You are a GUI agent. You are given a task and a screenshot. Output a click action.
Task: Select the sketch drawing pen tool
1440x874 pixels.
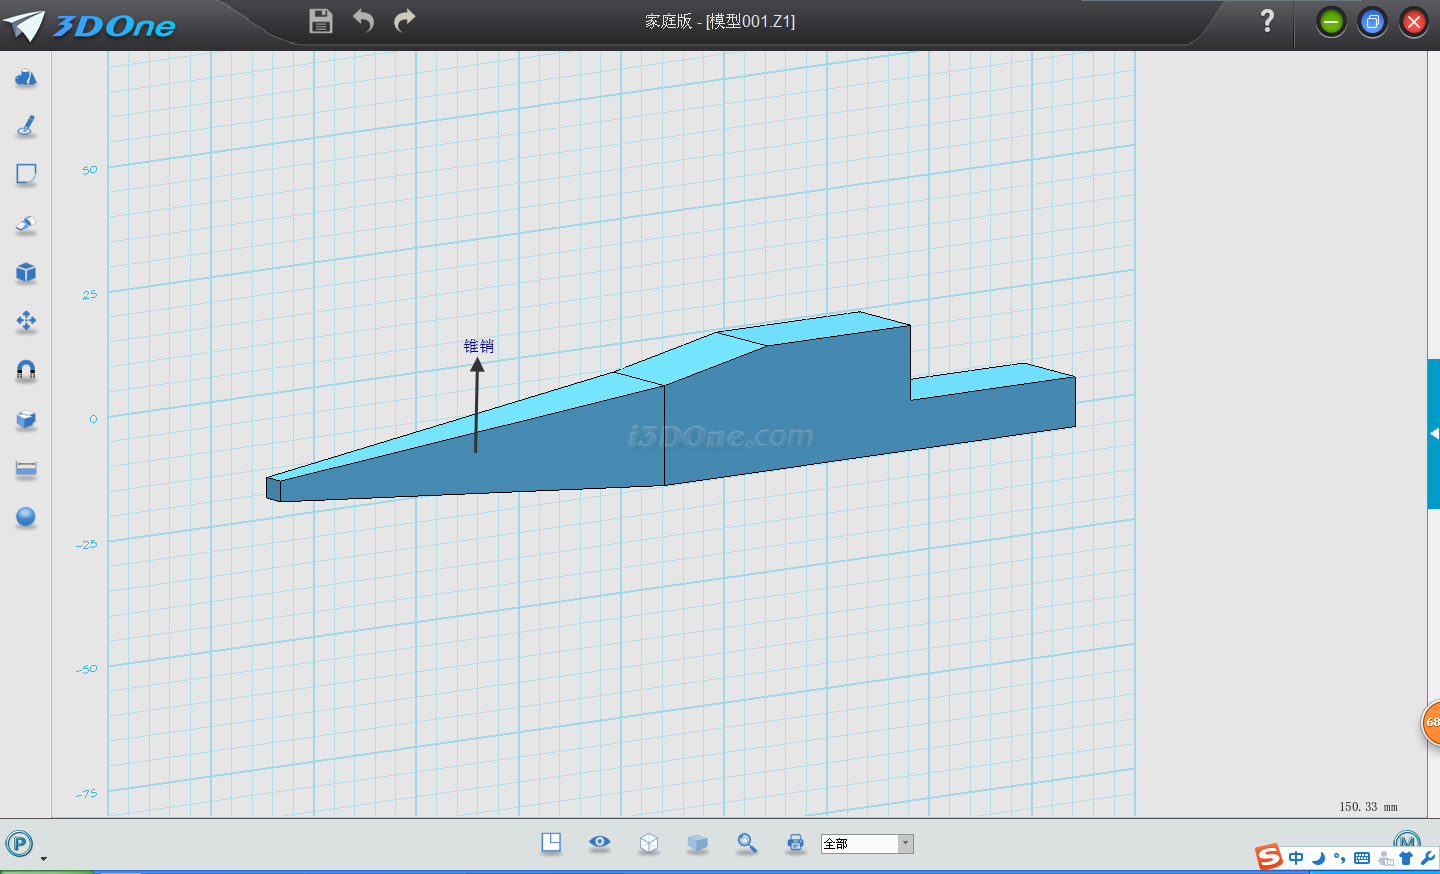point(26,126)
